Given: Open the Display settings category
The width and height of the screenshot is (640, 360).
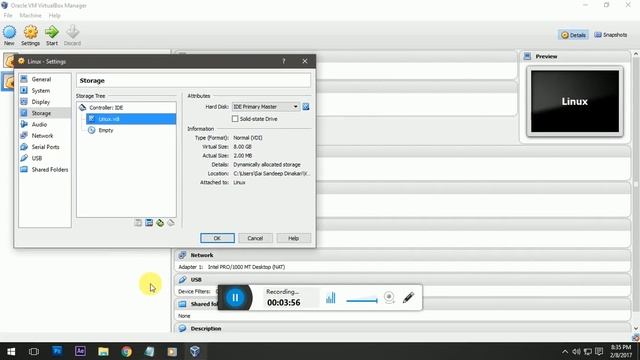Looking at the screenshot, I should tap(41, 102).
